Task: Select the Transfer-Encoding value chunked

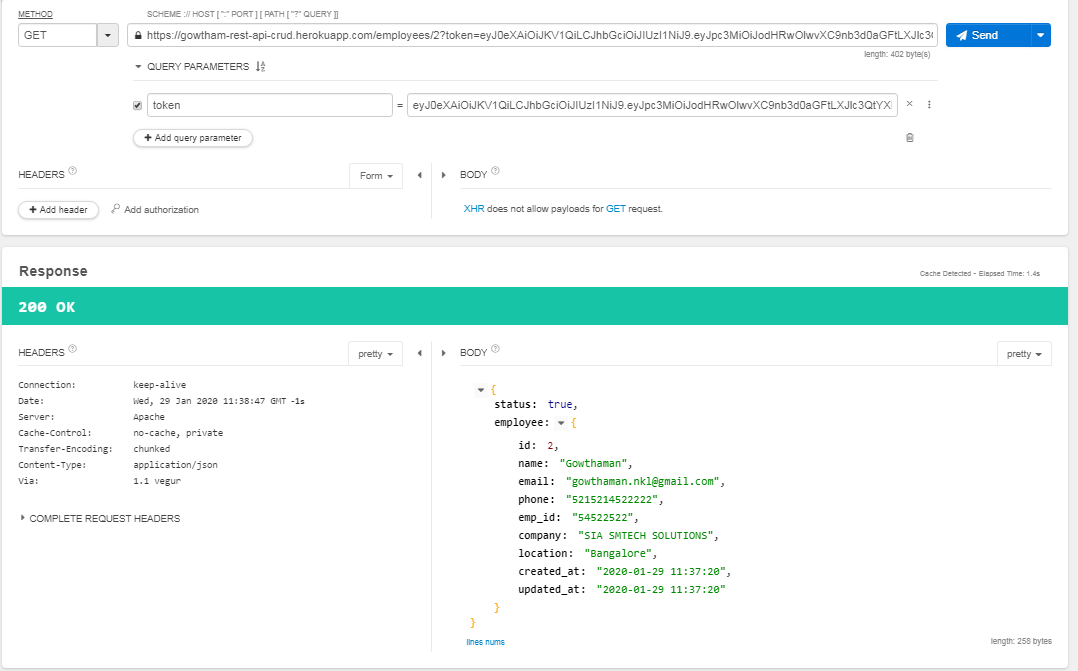Action: pos(152,449)
